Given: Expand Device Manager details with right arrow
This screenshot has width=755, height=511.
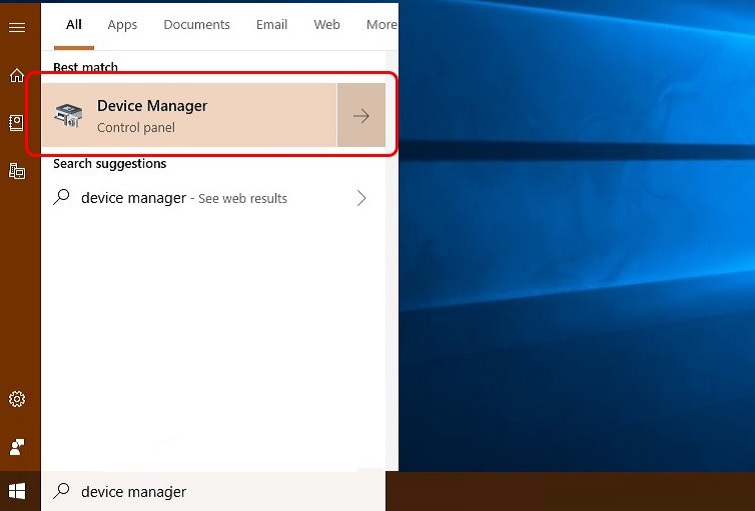Looking at the screenshot, I should pyautogui.click(x=361, y=116).
